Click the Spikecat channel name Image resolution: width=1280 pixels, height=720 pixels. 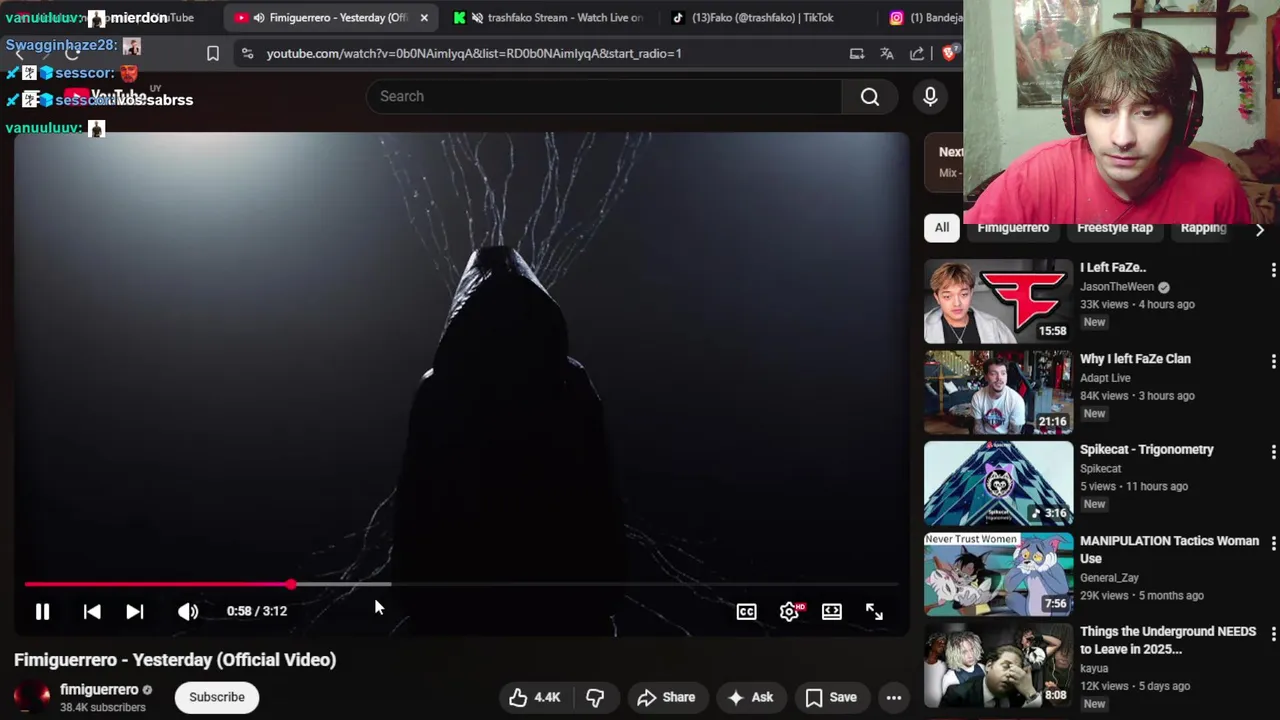1100,468
